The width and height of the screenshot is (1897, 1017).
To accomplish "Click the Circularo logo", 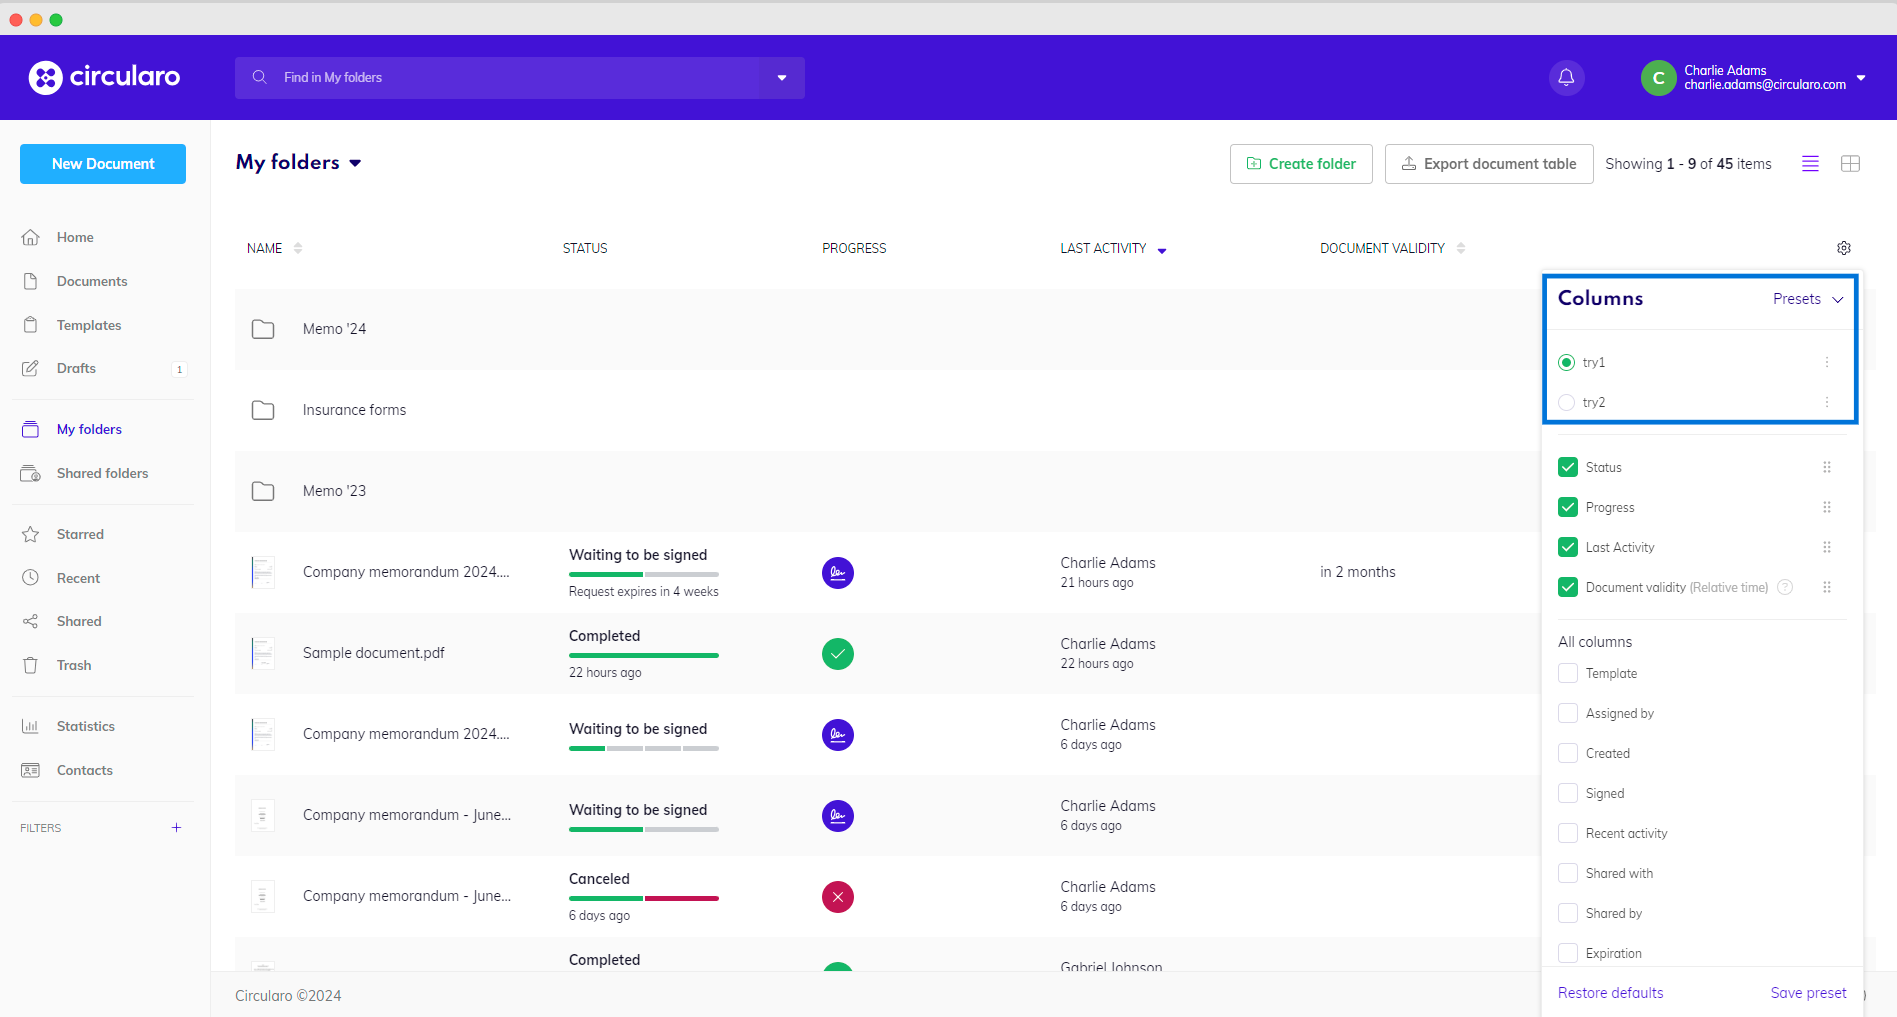I will click(105, 77).
